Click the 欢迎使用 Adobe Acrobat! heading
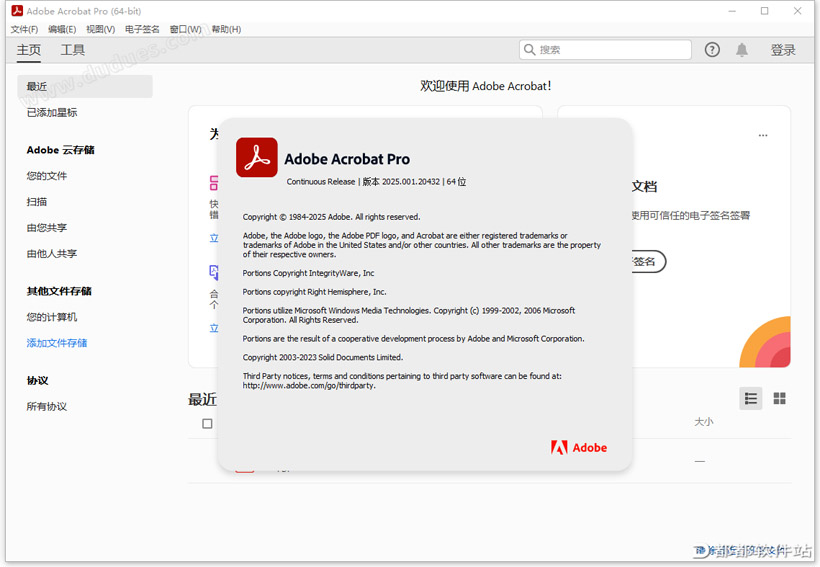This screenshot has height=567, width=820. [485, 86]
